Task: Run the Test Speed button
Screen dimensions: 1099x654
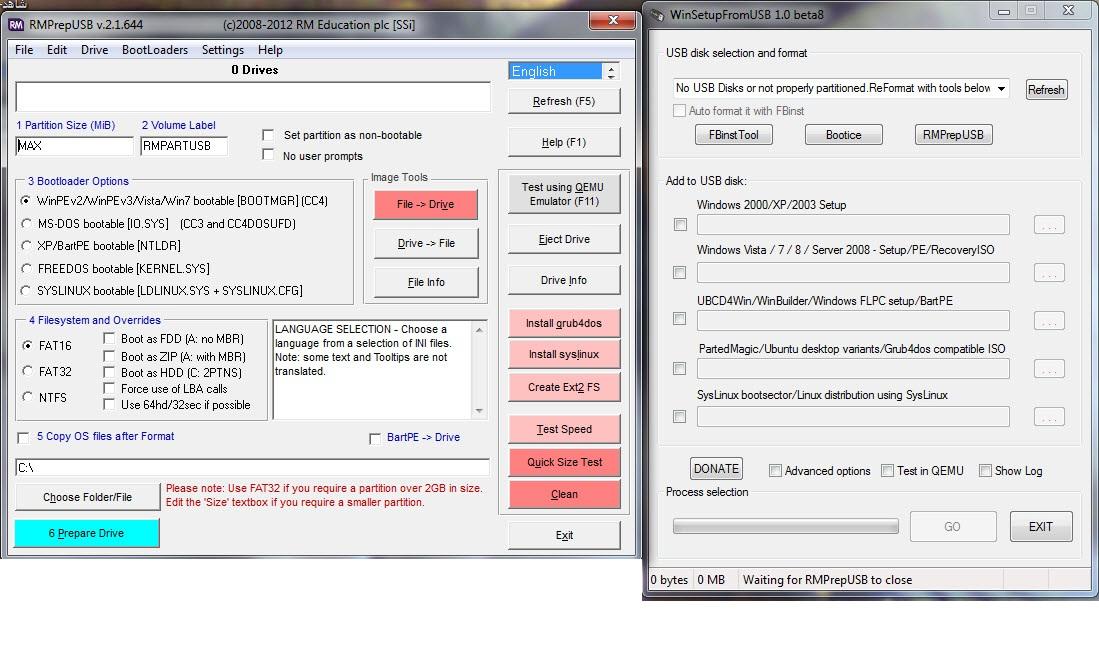Action: (564, 429)
